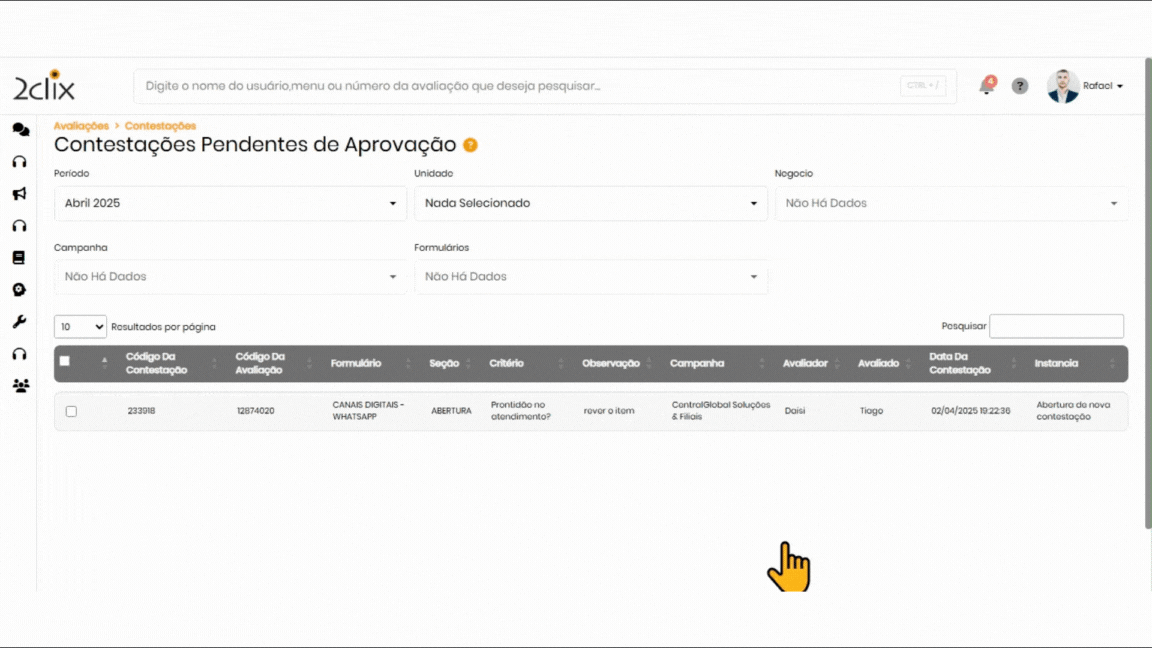Click the head-with-gear sidebar icon
This screenshot has width=1152, height=648.
pos(19,290)
